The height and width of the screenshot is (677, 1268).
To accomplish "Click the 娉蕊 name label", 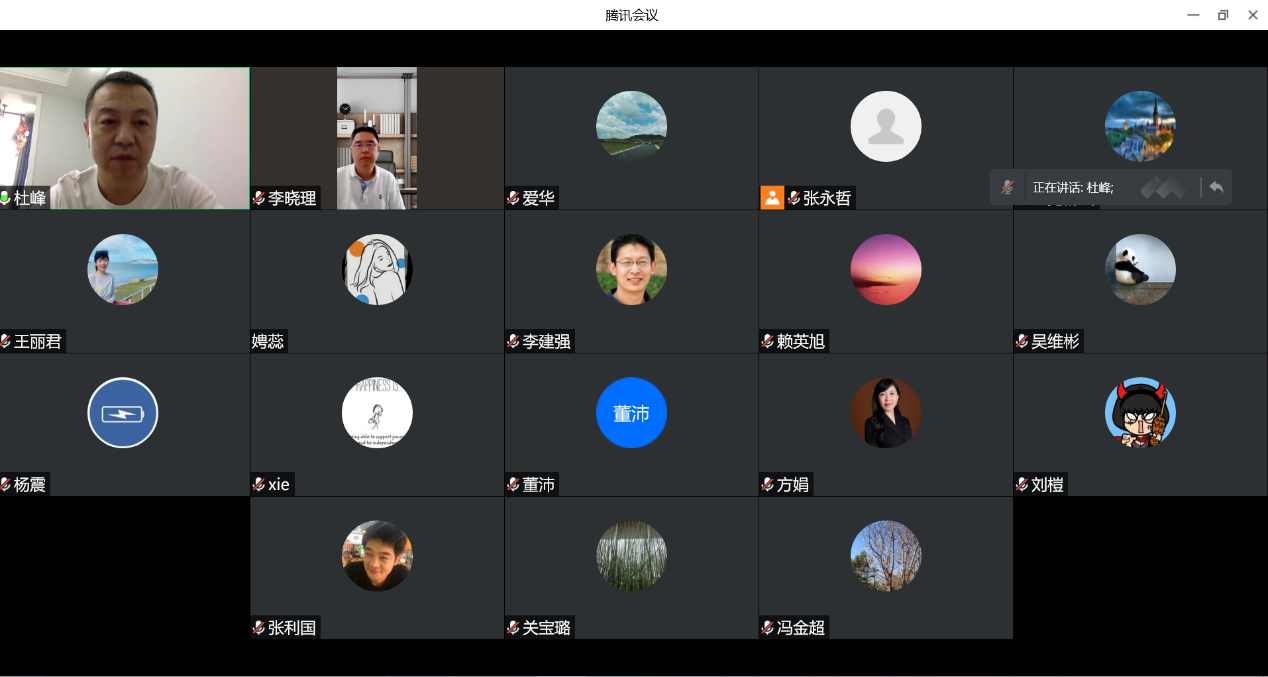I will (x=268, y=341).
